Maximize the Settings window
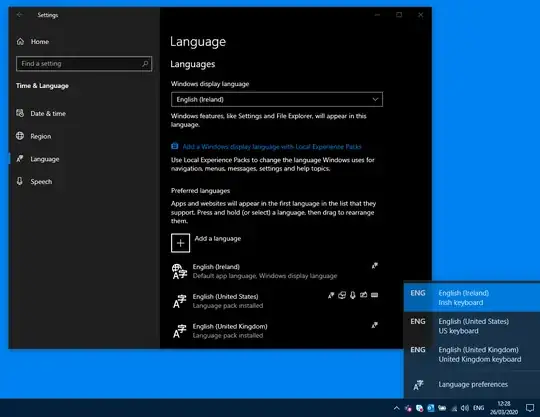 tap(399, 15)
